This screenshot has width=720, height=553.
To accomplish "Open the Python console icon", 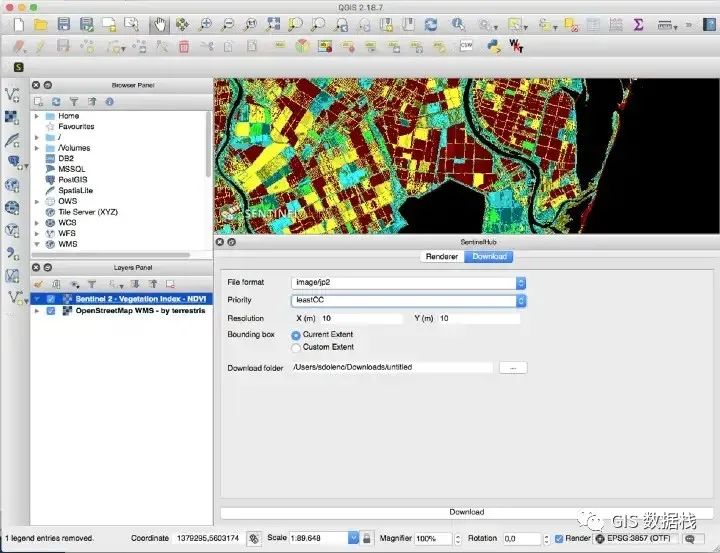I will [493, 46].
